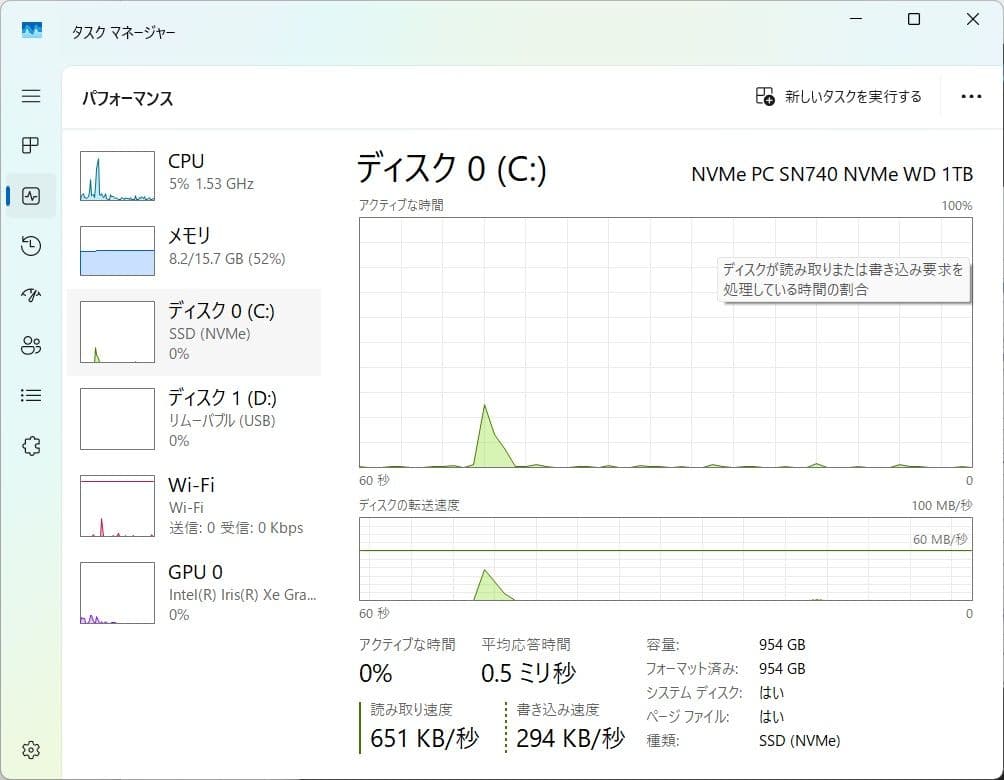Screen dimensions: 1004x780
Task: Open the Startup apps speedometer icon
Action: point(30,295)
